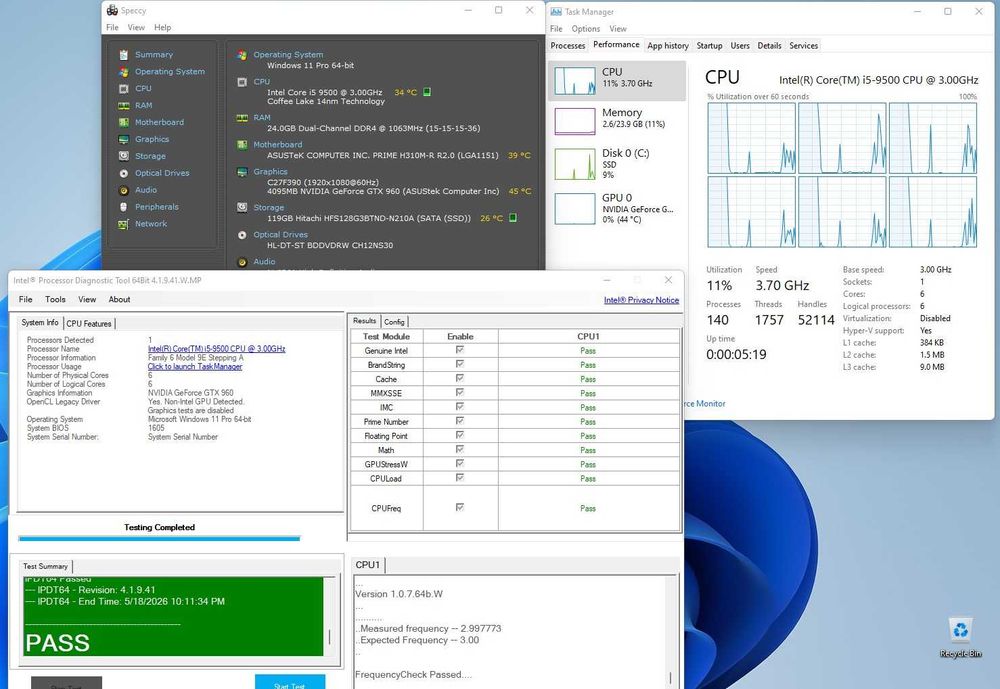Switch to Config tab in Intel tool
Viewport: 1000px width, 689px height.
pyautogui.click(x=394, y=322)
